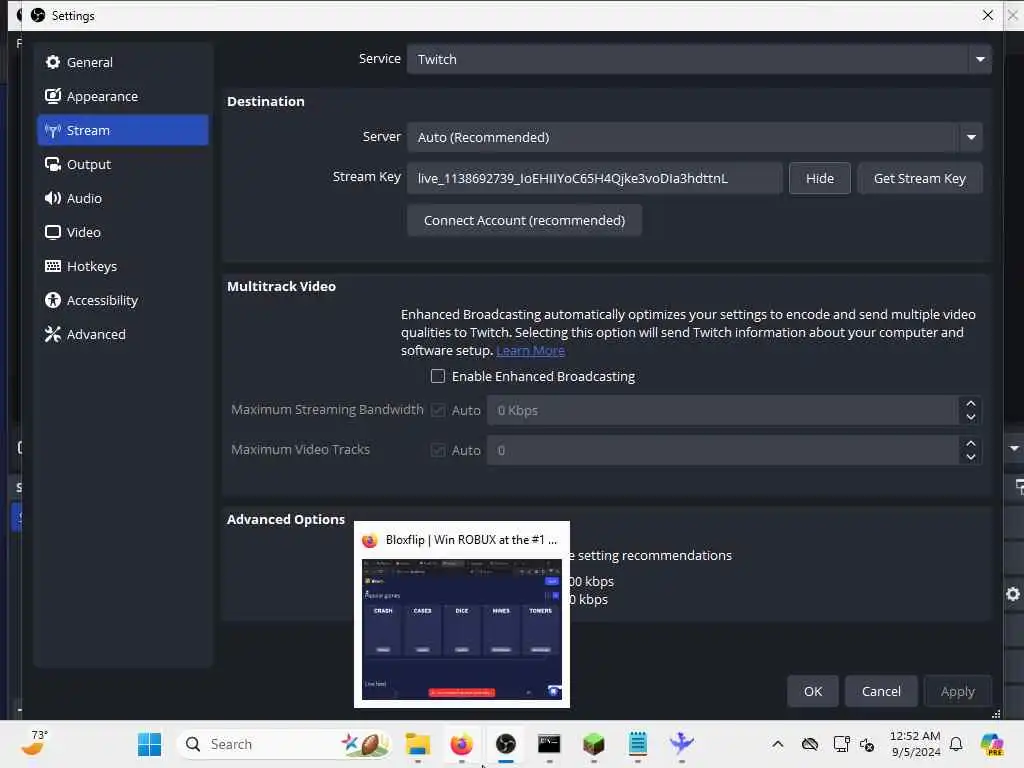Image resolution: width=1024 pixels, height=768 pixels.
Task: Click the gear icon in OBS main window
Action: coord(1013,594)
